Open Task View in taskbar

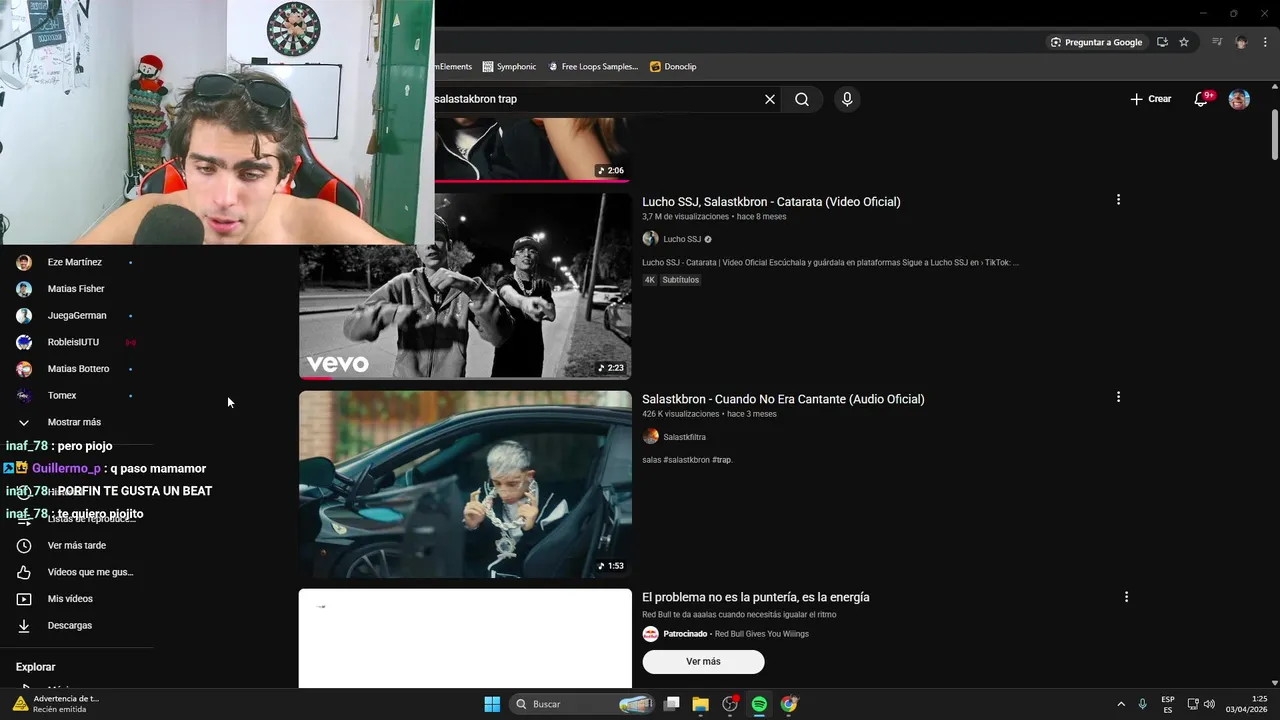(672, 704)
